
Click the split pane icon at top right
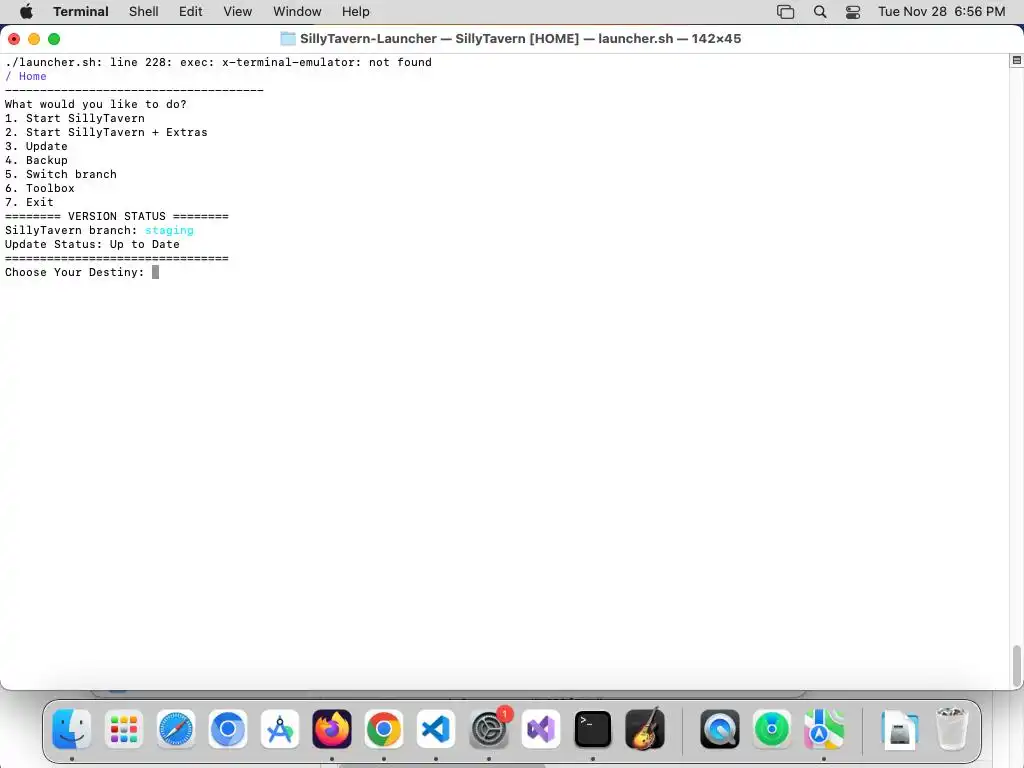[1017, 60]
